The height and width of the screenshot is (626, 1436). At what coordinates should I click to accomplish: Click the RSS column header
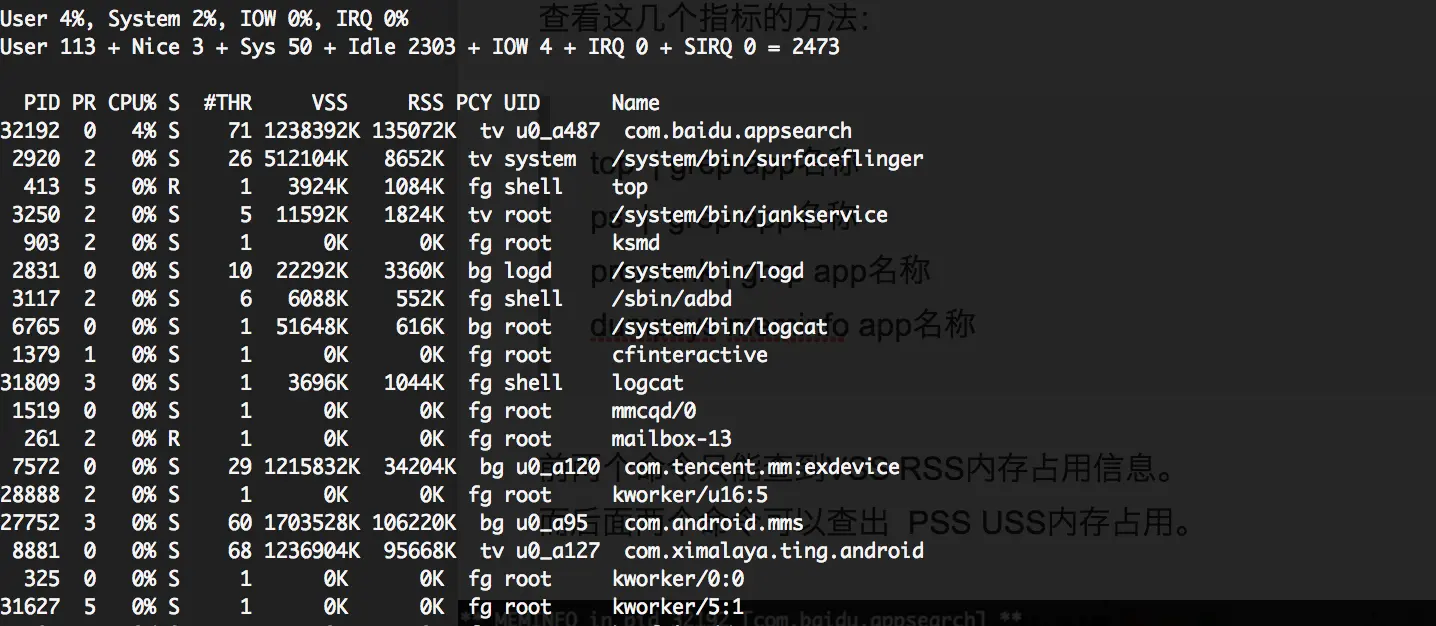[x=426, y=103]
